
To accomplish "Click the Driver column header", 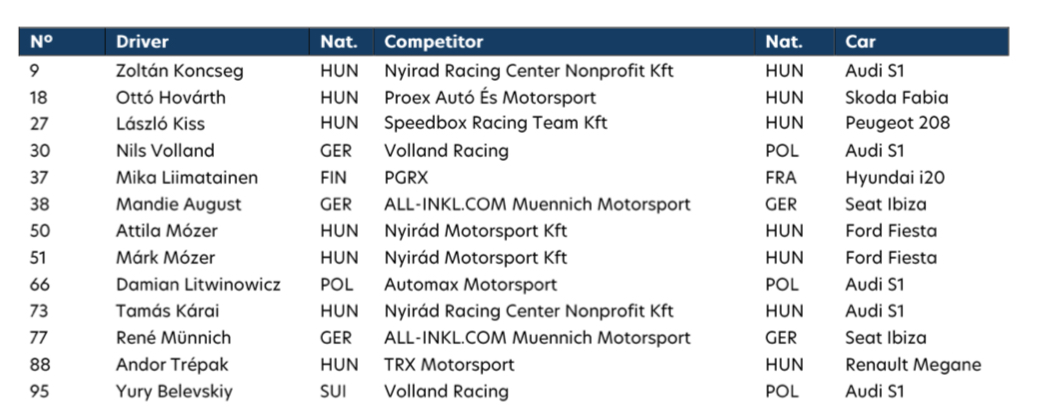I will click(142, 42).
